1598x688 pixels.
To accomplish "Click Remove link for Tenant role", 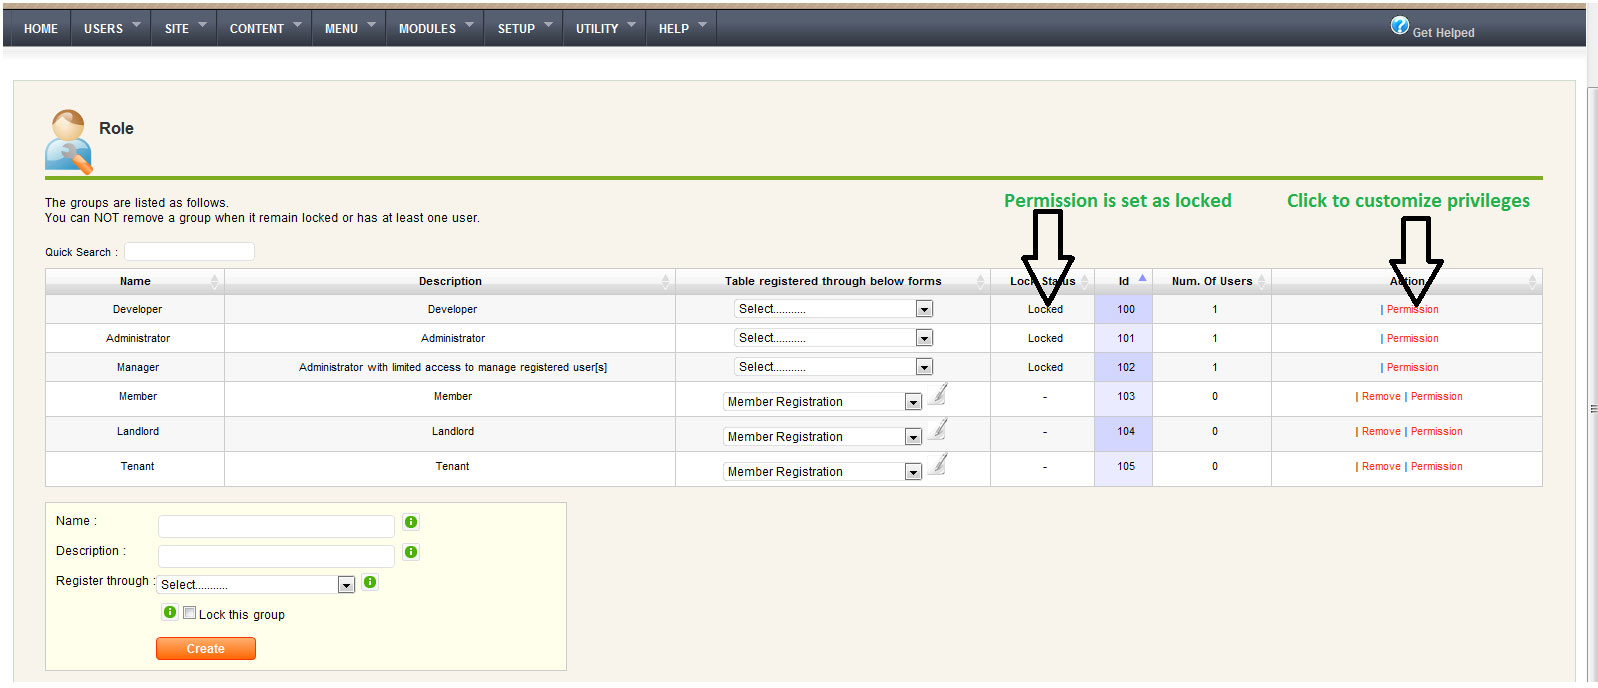I will [x=1381, y=466].
